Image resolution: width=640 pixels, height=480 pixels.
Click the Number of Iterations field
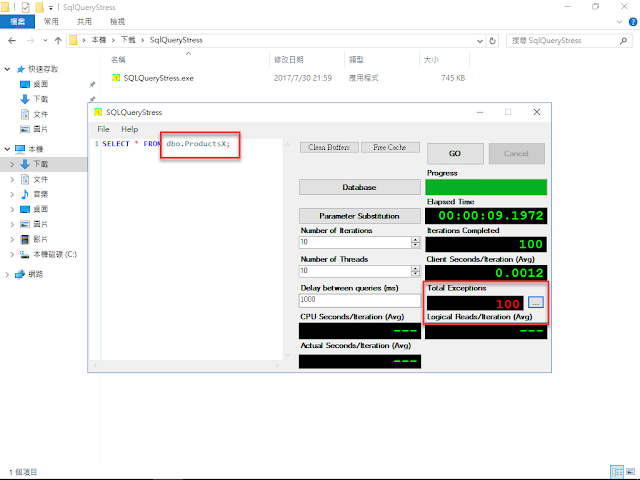[355, 242]
